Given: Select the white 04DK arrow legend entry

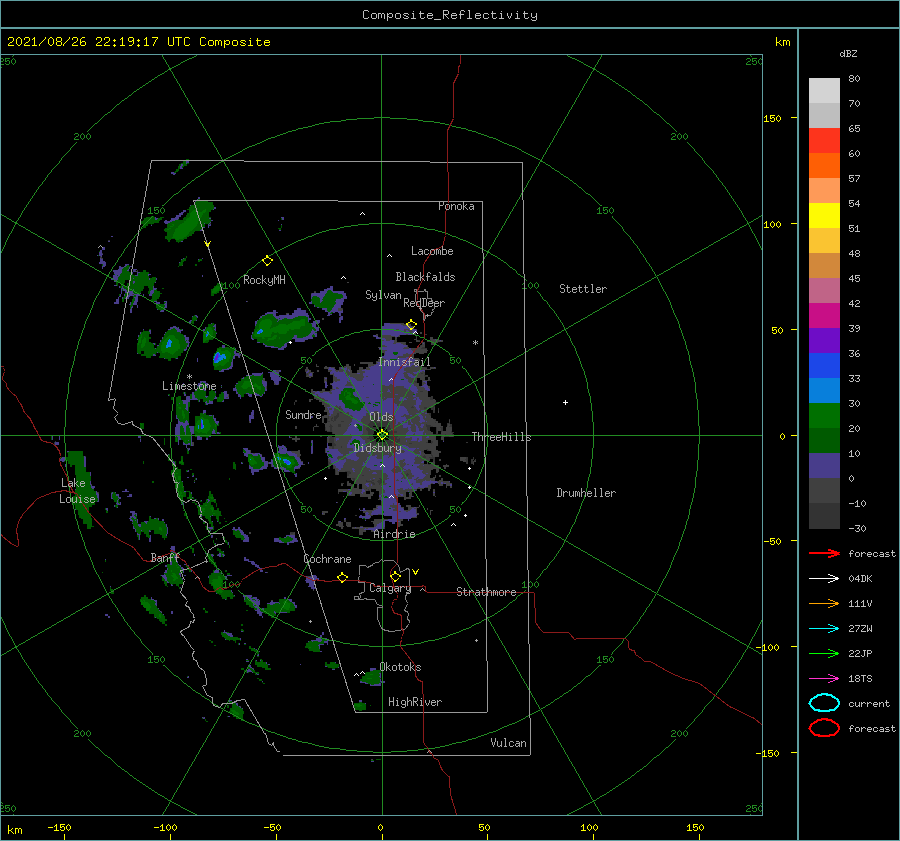Looking at the screenshot, I should click(x=824, y=578).
